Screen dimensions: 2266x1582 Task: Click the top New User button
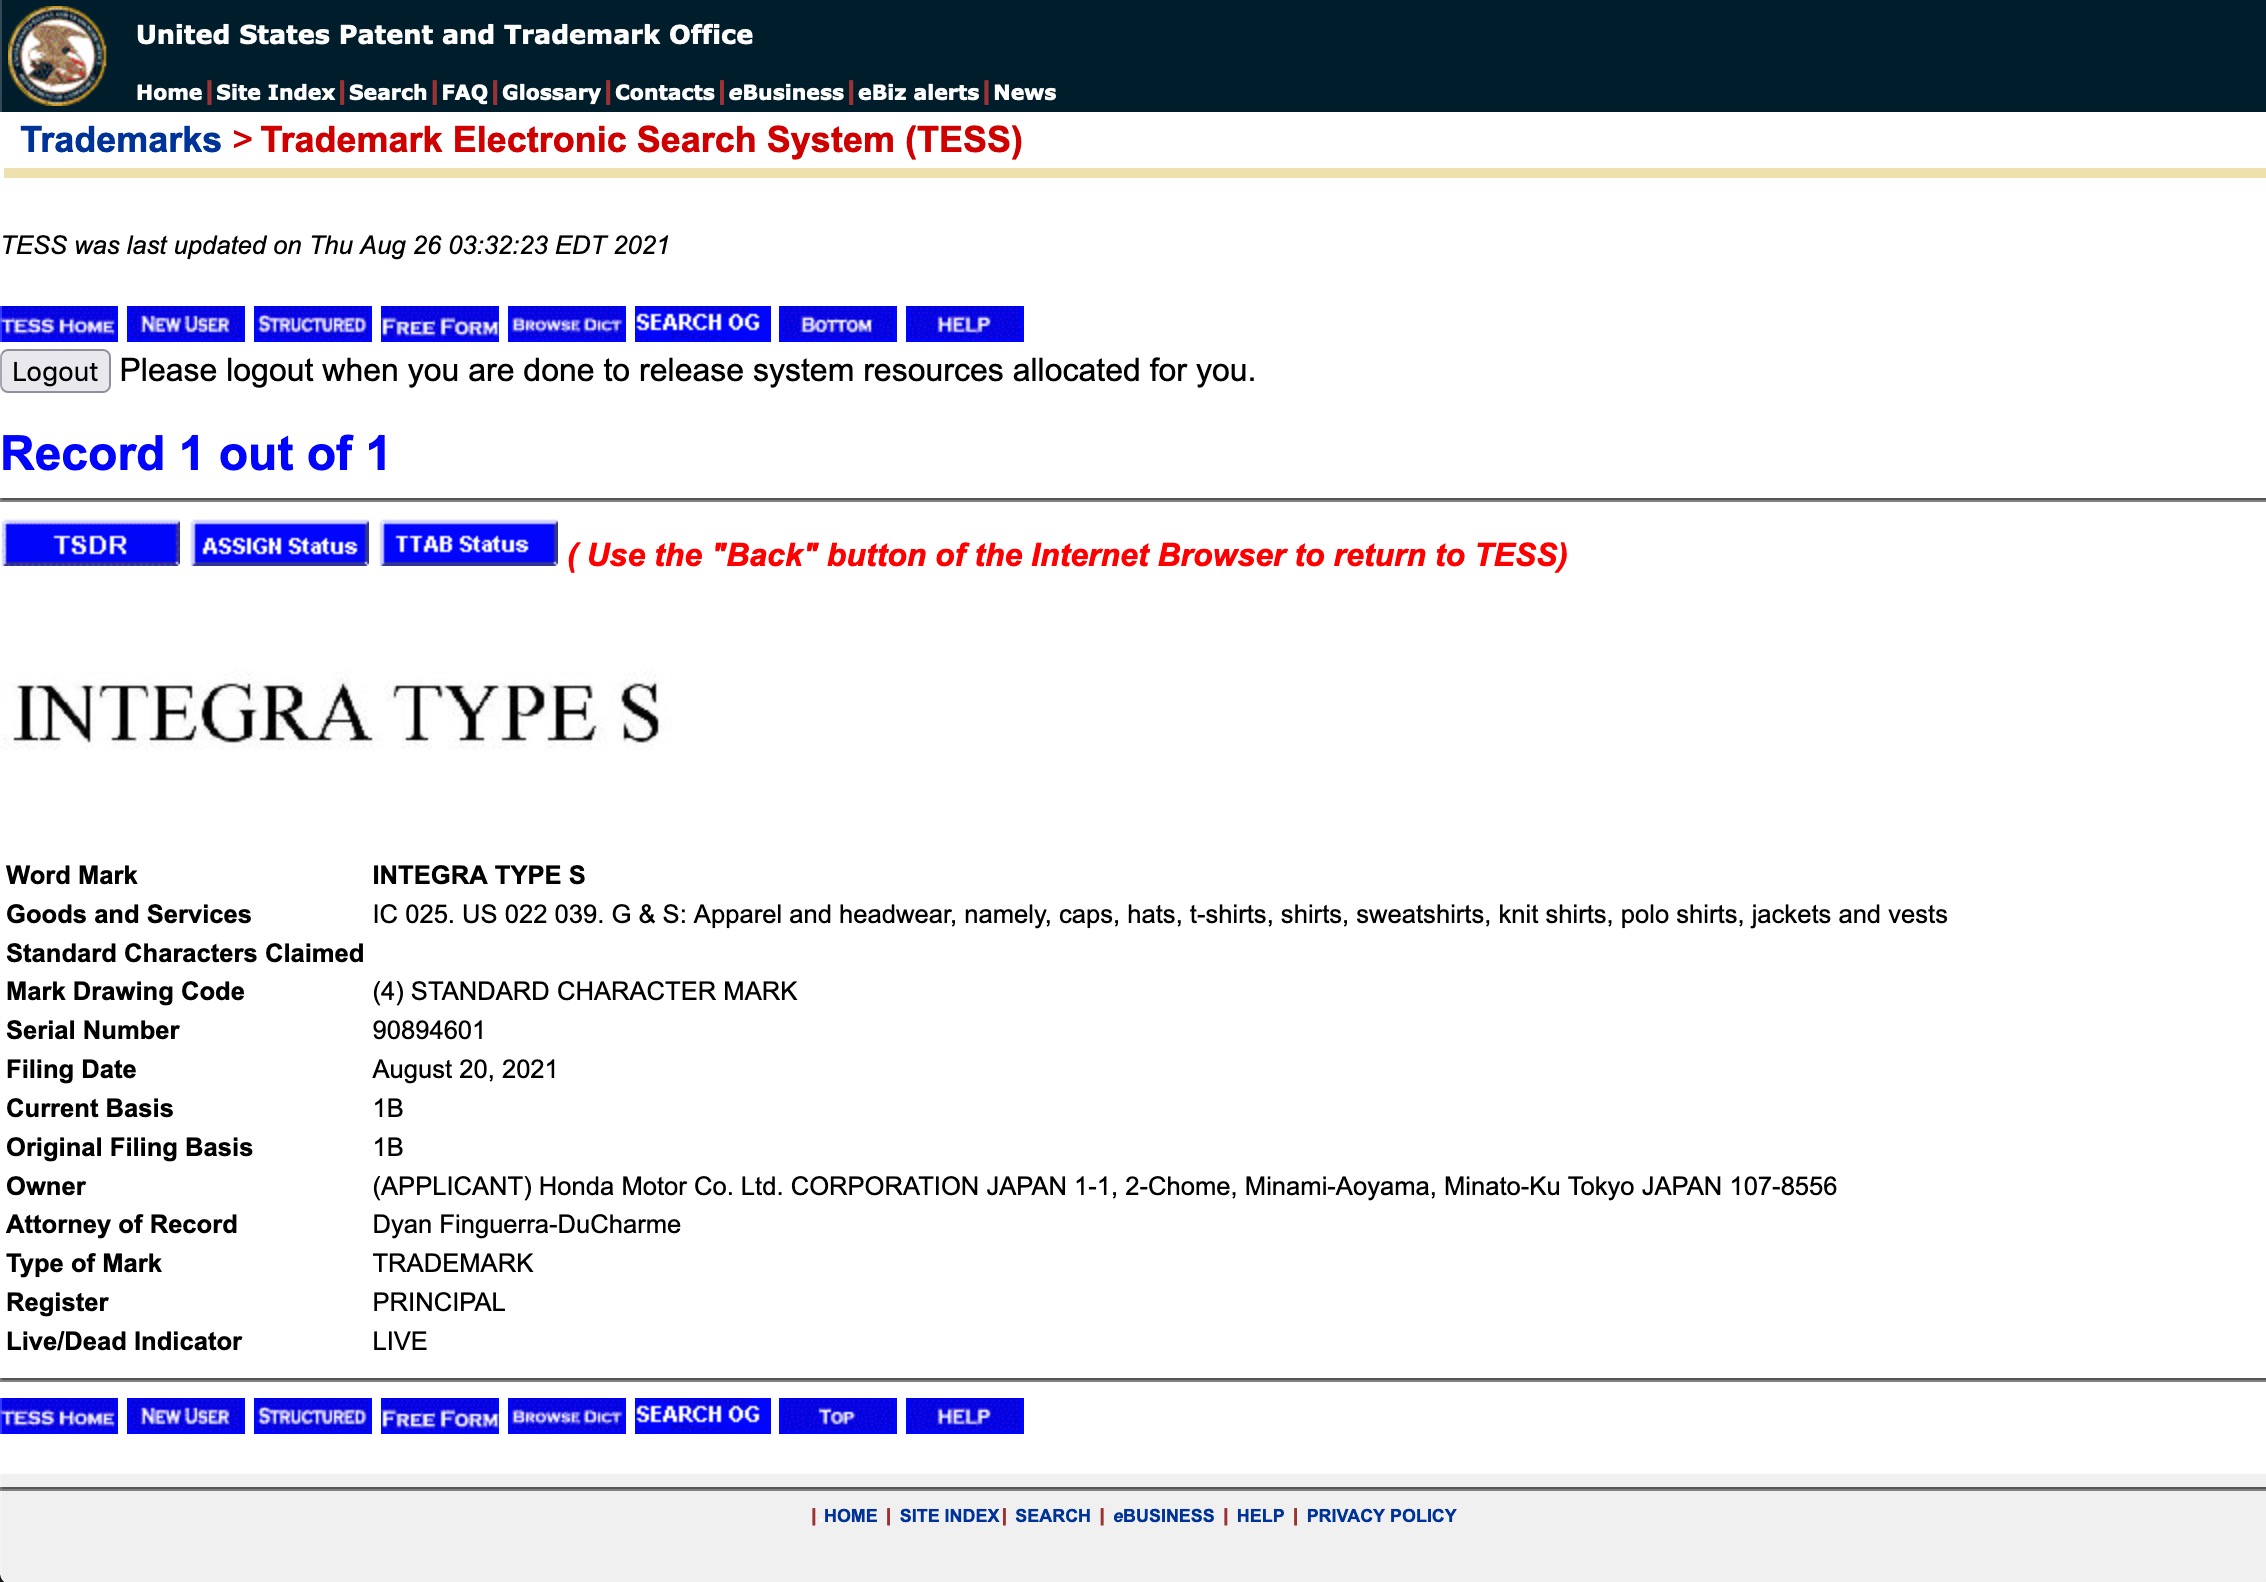click(186, 324)
